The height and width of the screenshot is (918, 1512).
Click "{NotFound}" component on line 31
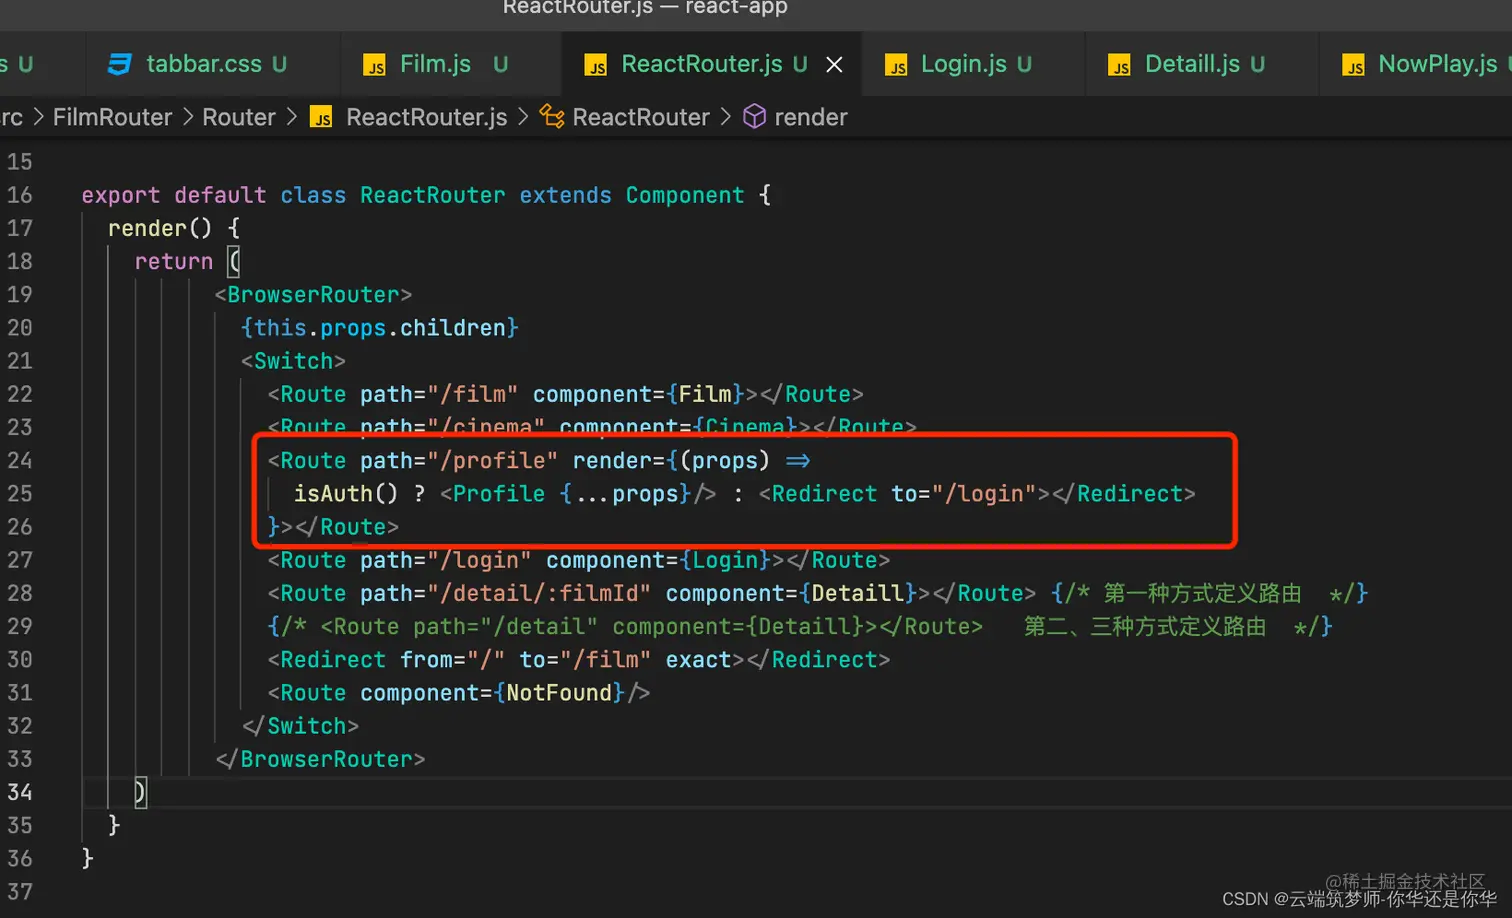point(559,692)
